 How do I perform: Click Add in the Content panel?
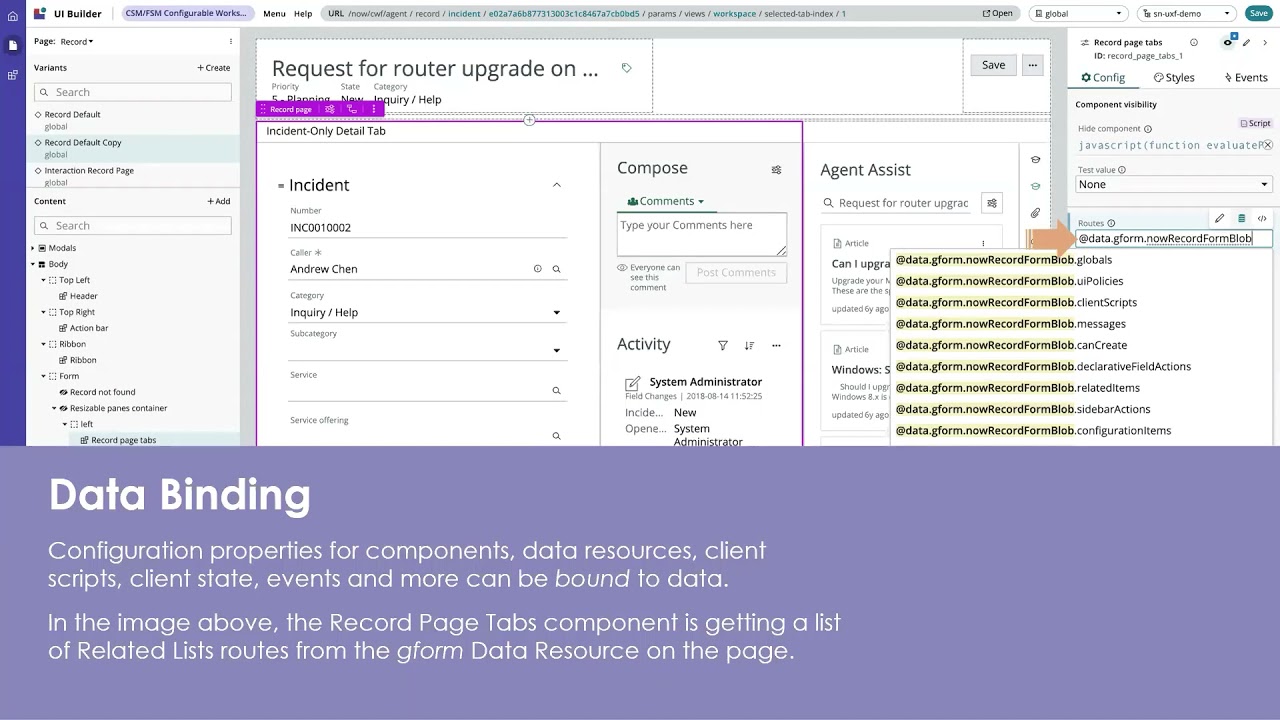pyautogui.click(x=219, y=201)
